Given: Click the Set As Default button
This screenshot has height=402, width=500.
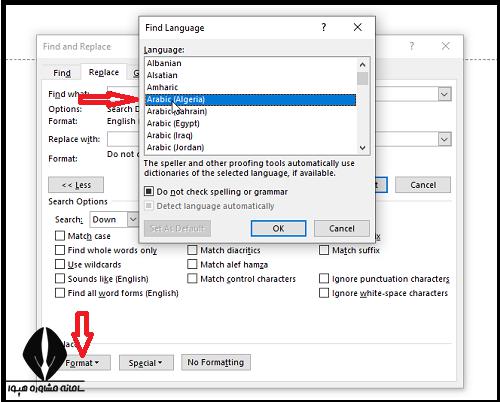Looking at the screenshot, I should pos(177,228).
